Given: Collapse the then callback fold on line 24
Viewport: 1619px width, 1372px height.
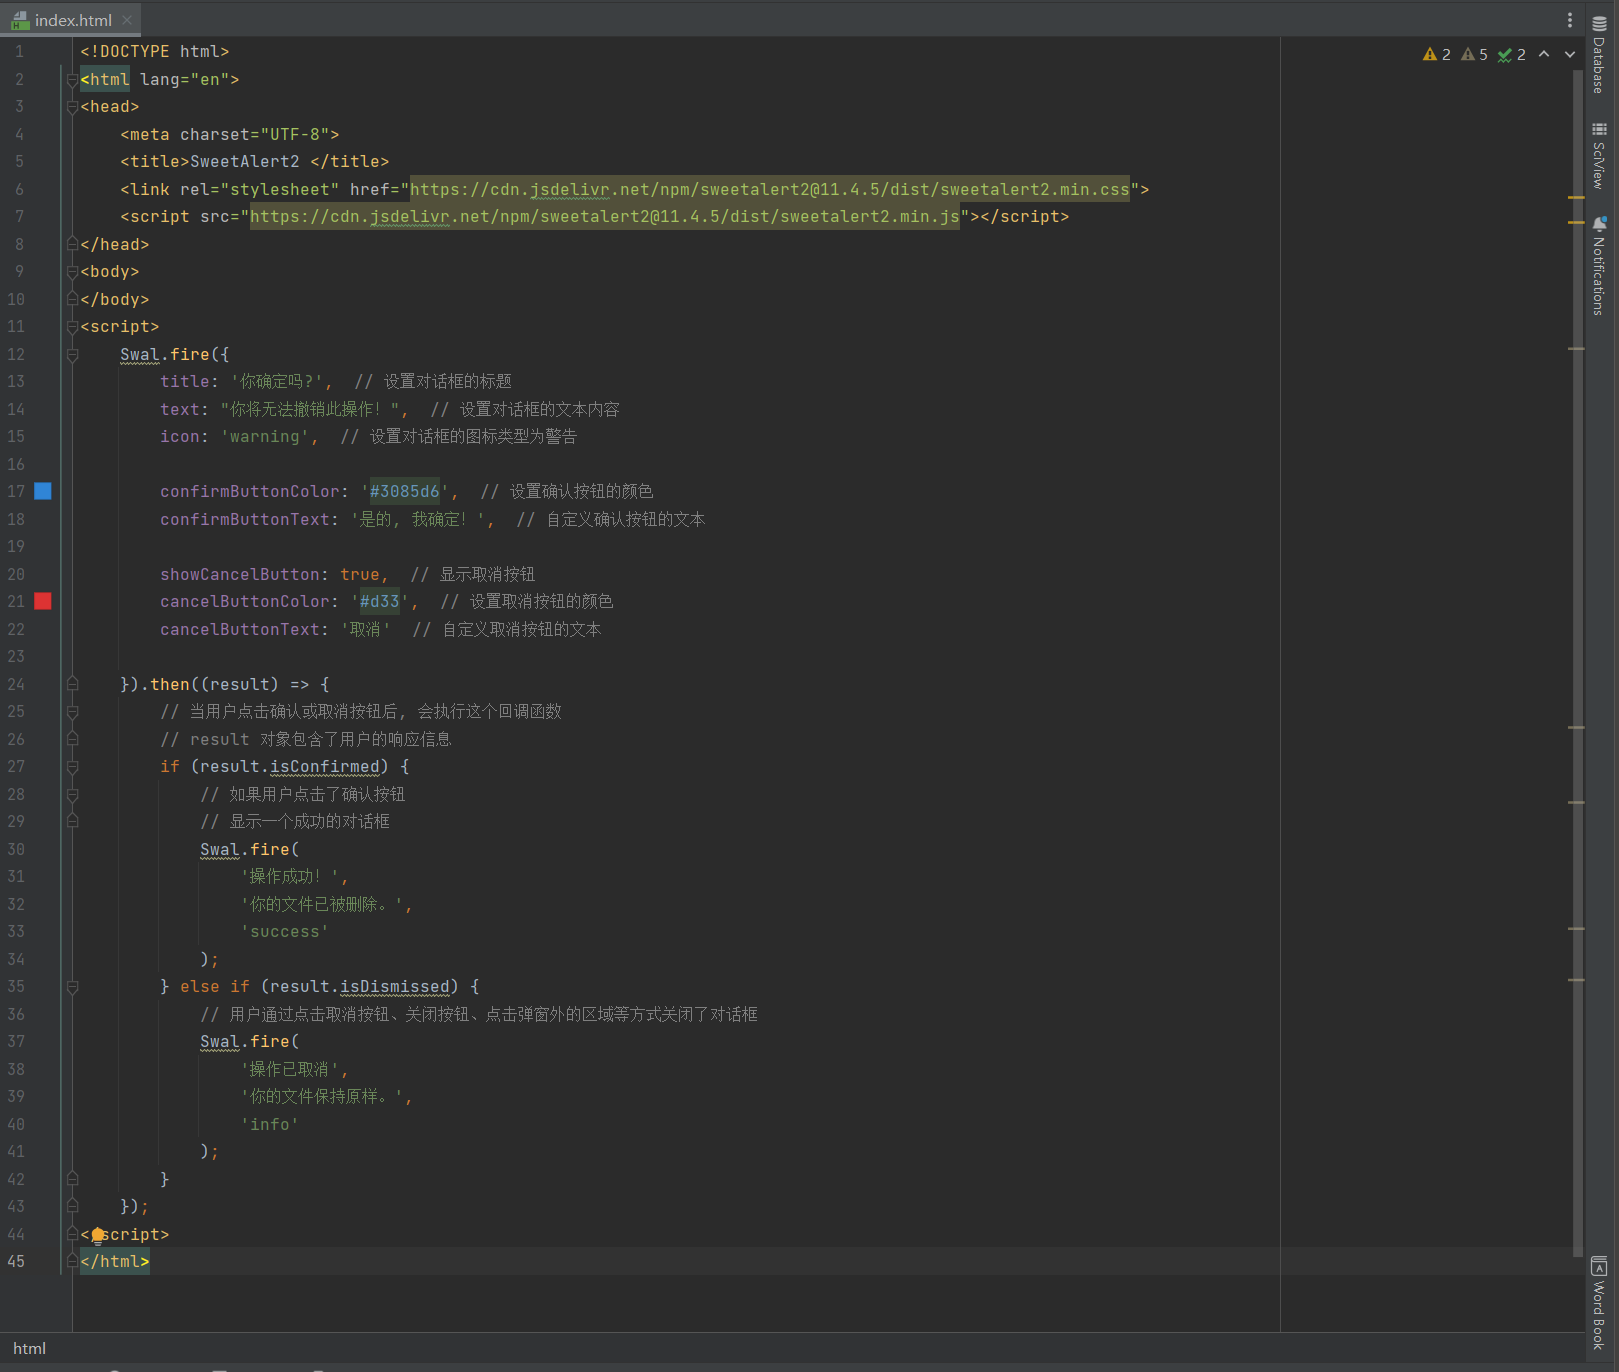Looking at the screenshot, I should tap(72, 684).
